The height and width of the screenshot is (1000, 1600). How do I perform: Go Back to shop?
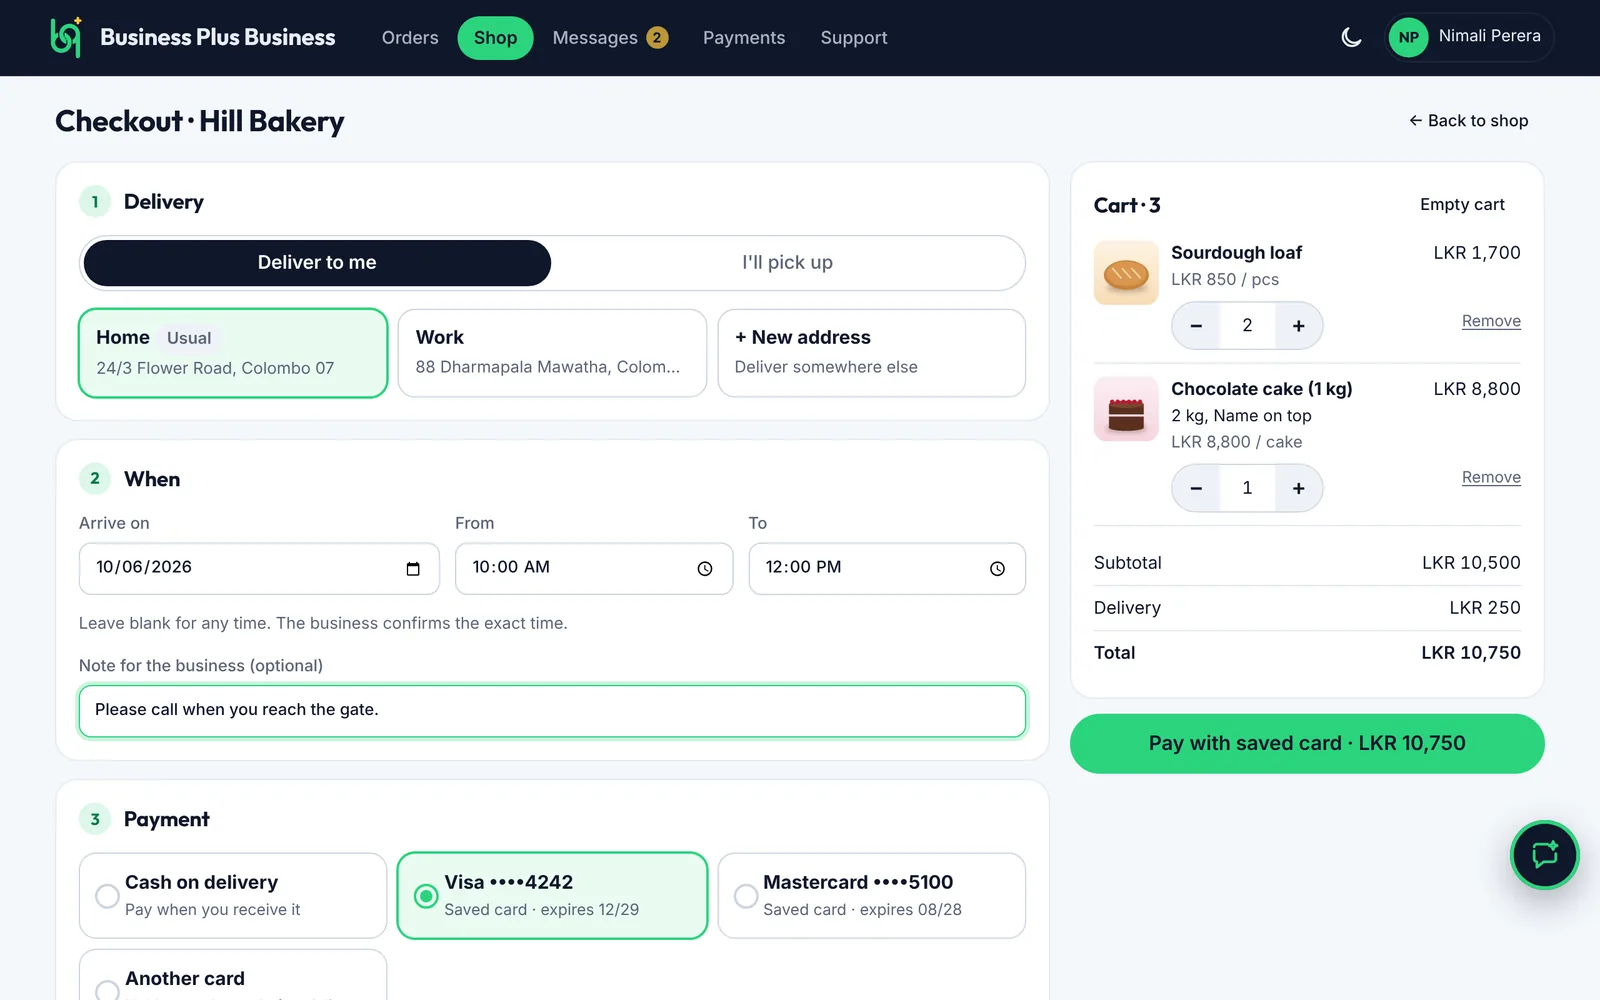pyautogui.click(x=1468, y=121)
